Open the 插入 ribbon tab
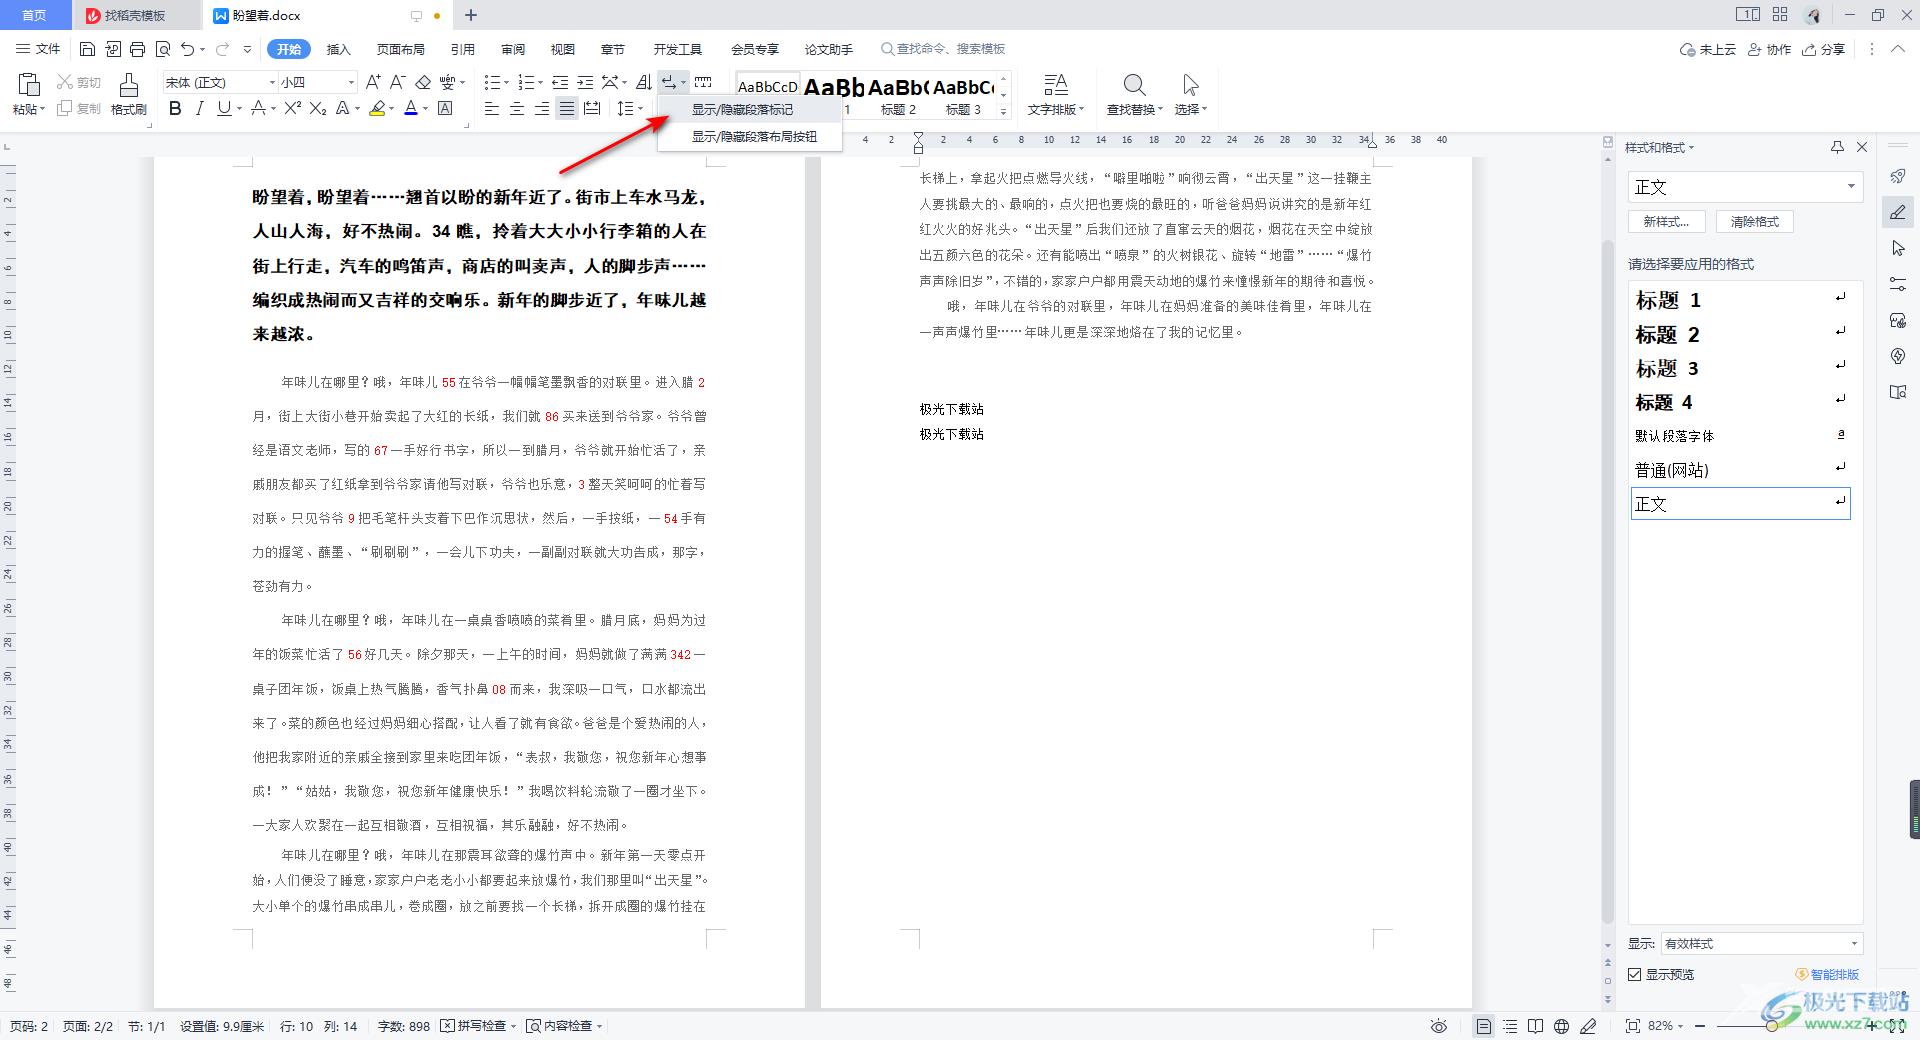 (x=339, y=49)
